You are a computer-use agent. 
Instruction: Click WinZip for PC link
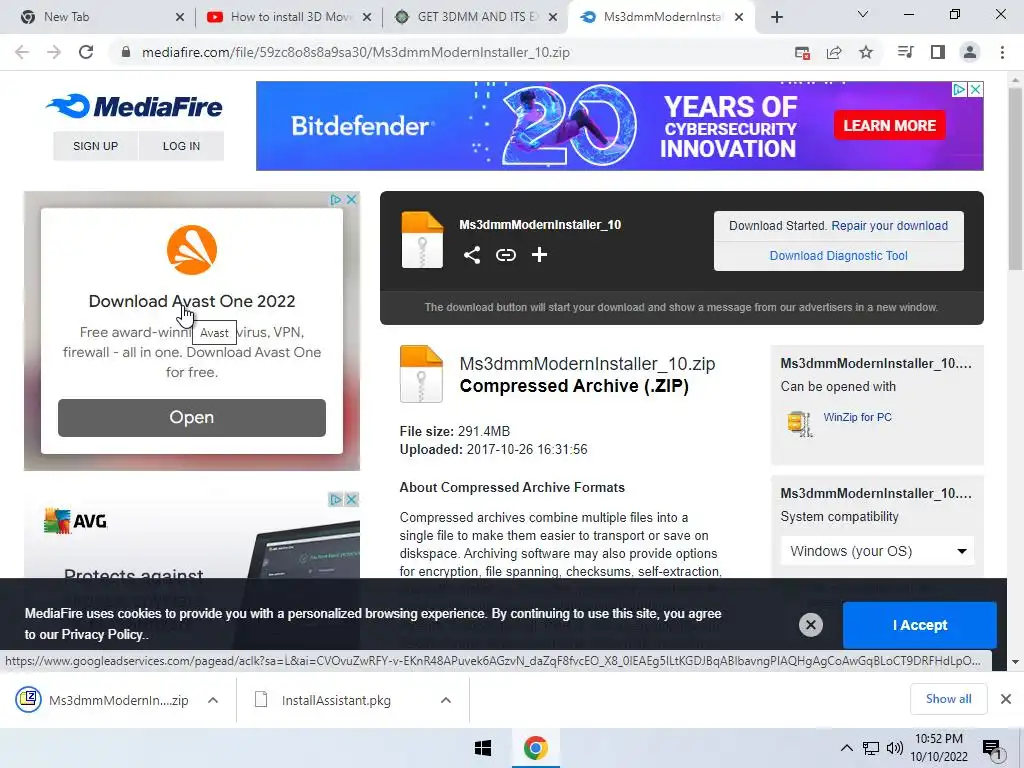[x=857, y=417]
